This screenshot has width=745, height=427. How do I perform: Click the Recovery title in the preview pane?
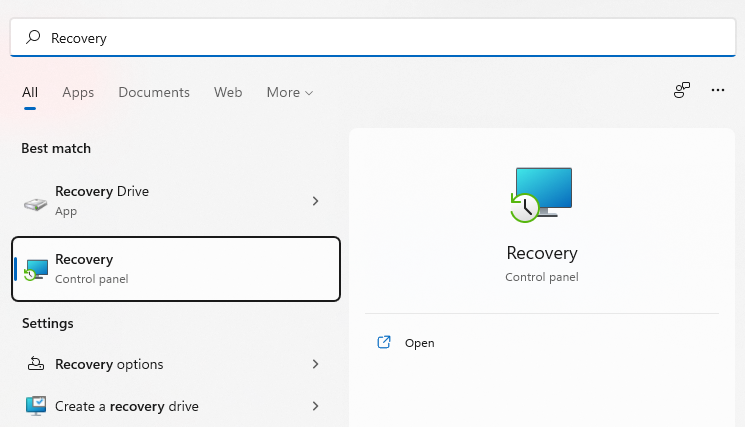[x=541, y=253]
